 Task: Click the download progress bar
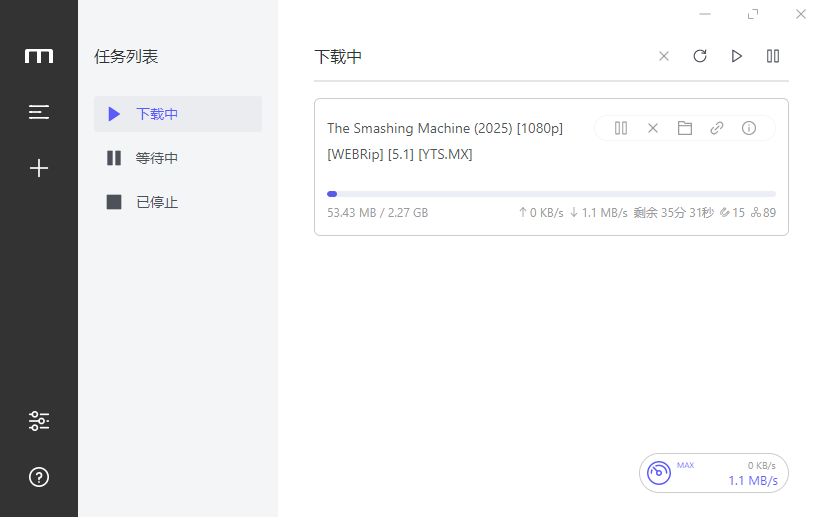[551, 194]
